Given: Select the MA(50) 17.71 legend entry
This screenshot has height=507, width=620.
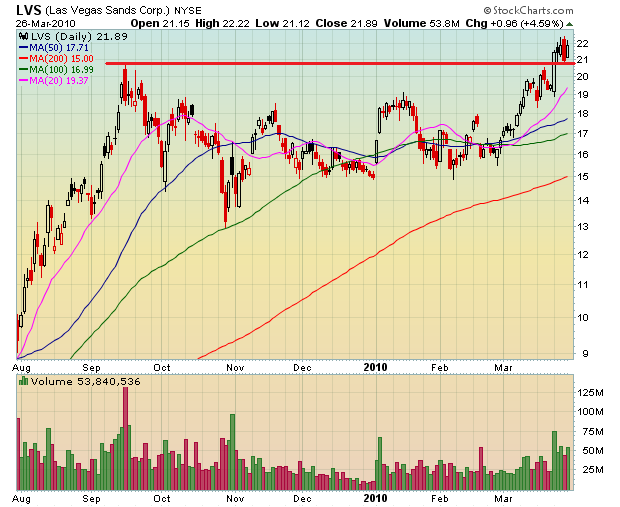Looking at the screenshot, I should pos(54,48).
